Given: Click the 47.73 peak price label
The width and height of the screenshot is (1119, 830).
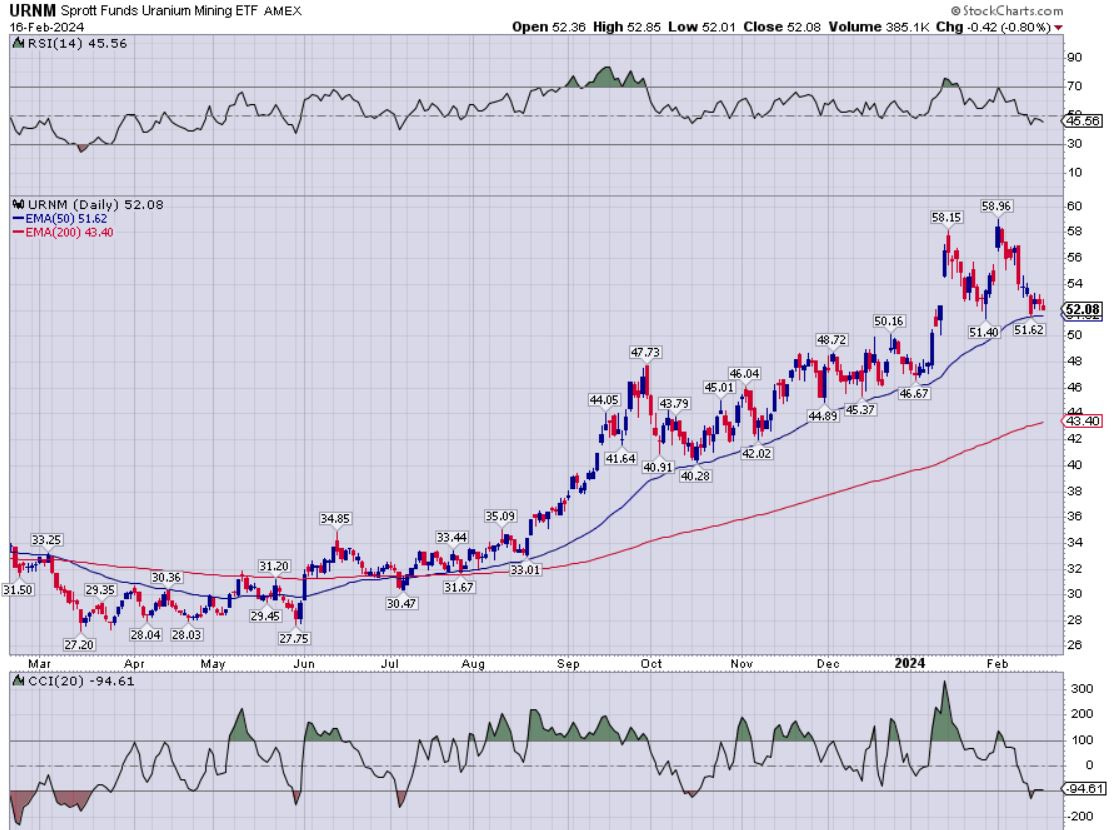Looking at the screenshot, I should pyautogui.click(x=645, y=352).
